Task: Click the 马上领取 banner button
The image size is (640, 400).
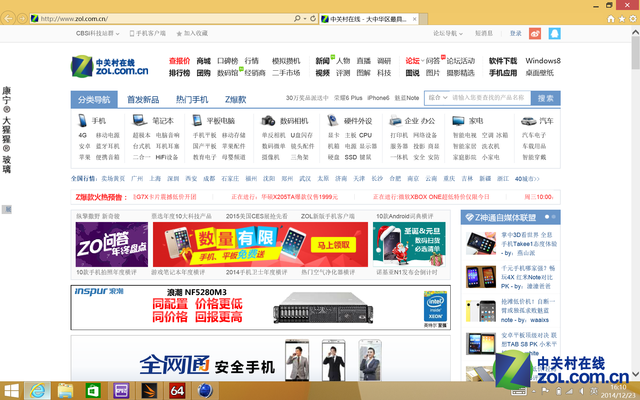Action: [333, 245]
